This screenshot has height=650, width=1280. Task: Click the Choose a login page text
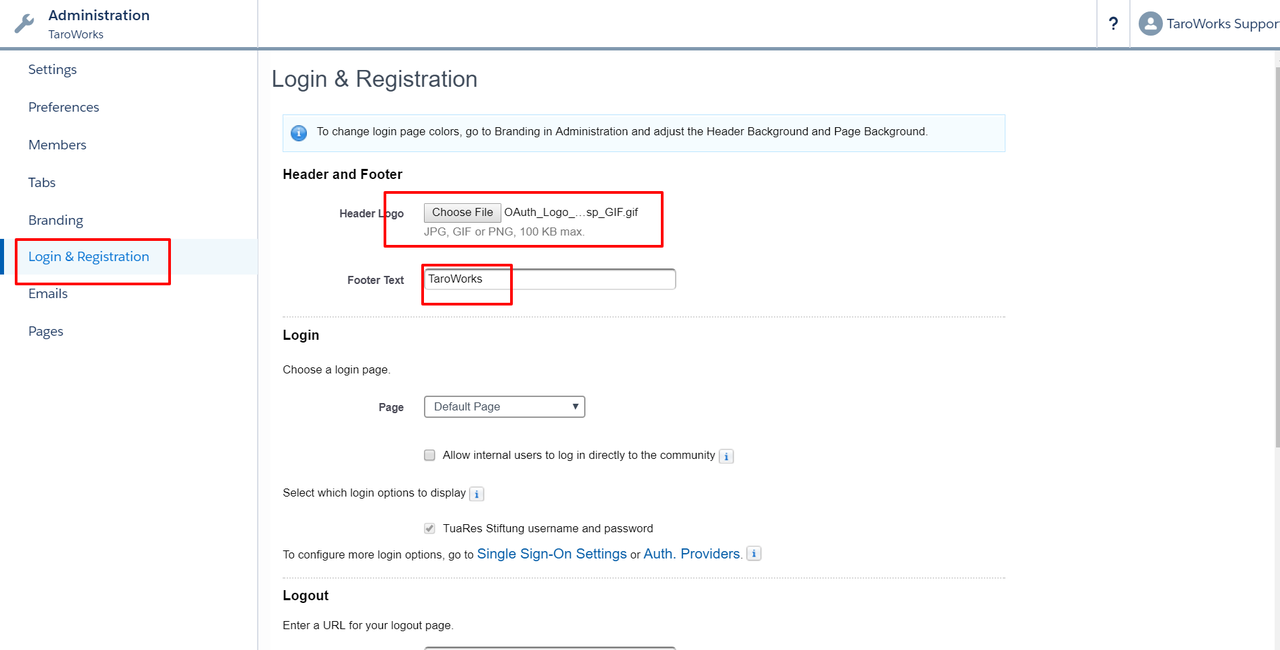(x=337, y=370)
